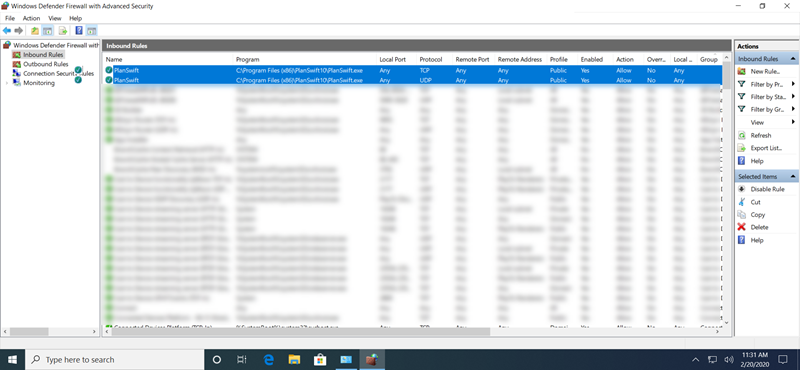Click Disable Rule in Selected Items

(x=767, y=189)
